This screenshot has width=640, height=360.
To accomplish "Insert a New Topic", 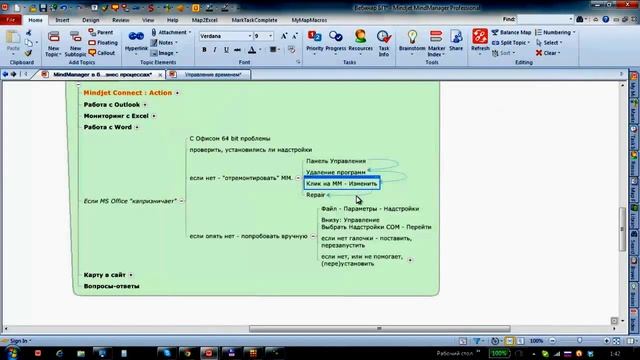I will (53, 44).
